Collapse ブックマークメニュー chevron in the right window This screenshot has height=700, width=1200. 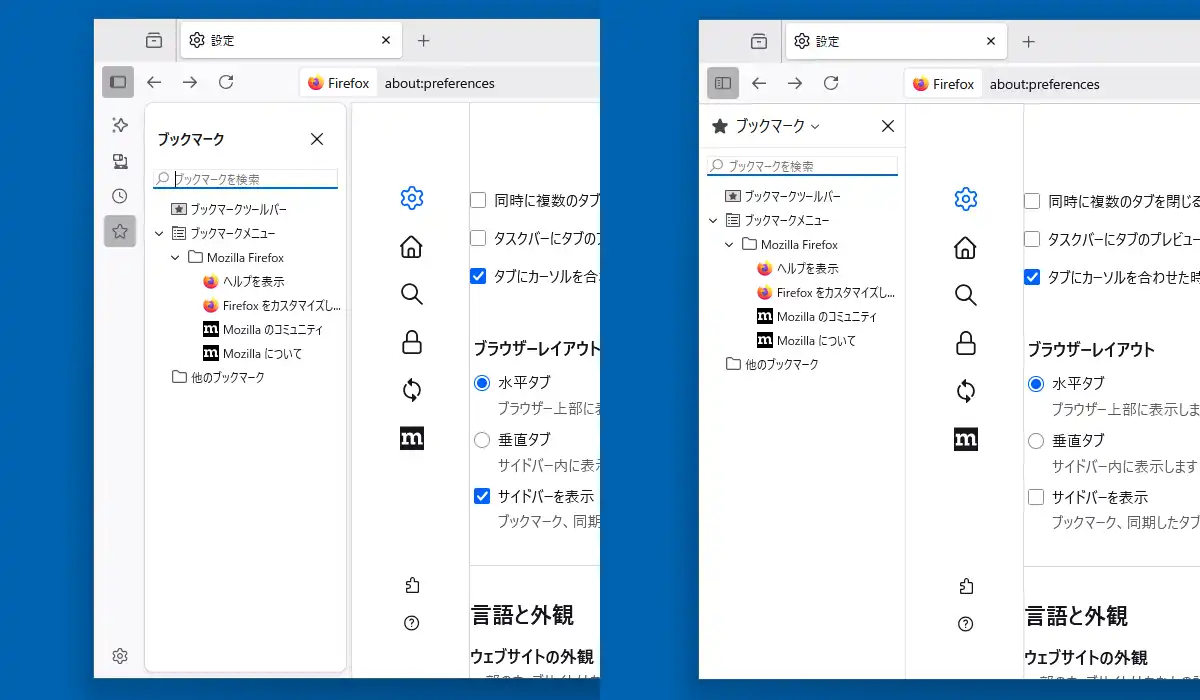click(713, 220)
